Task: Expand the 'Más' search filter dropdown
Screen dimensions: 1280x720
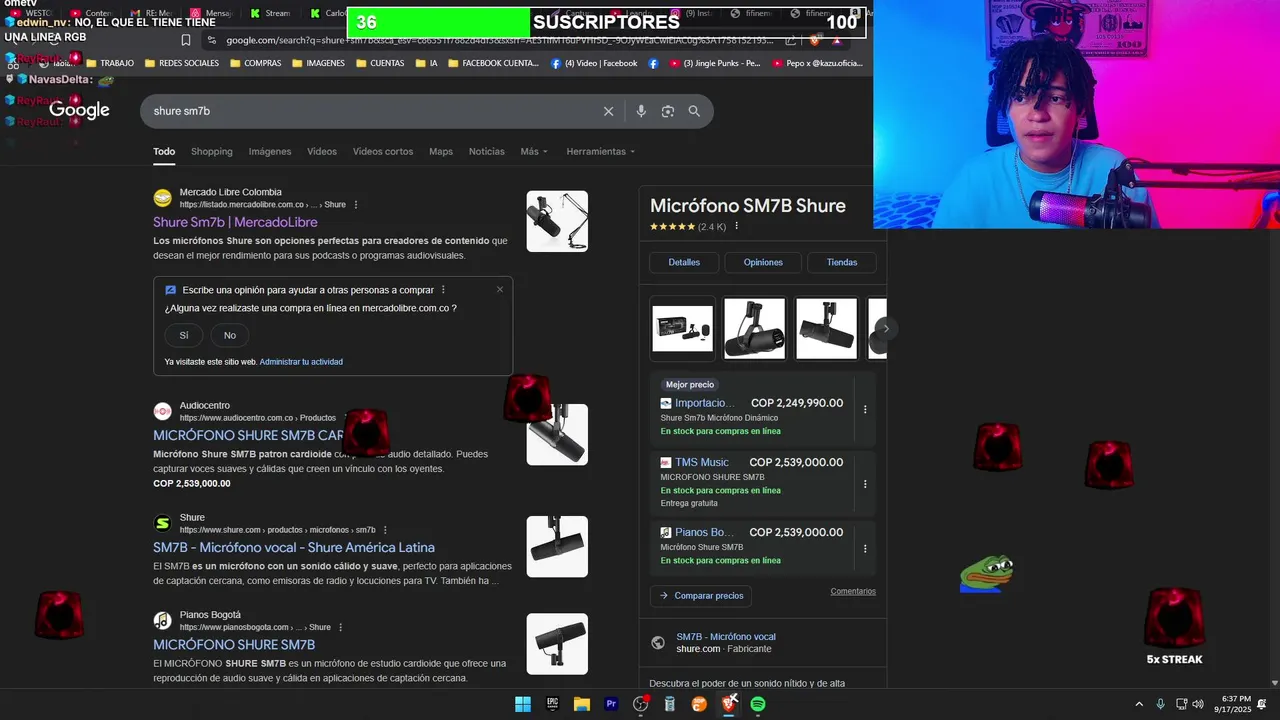Action: click(x=534, y=152)
